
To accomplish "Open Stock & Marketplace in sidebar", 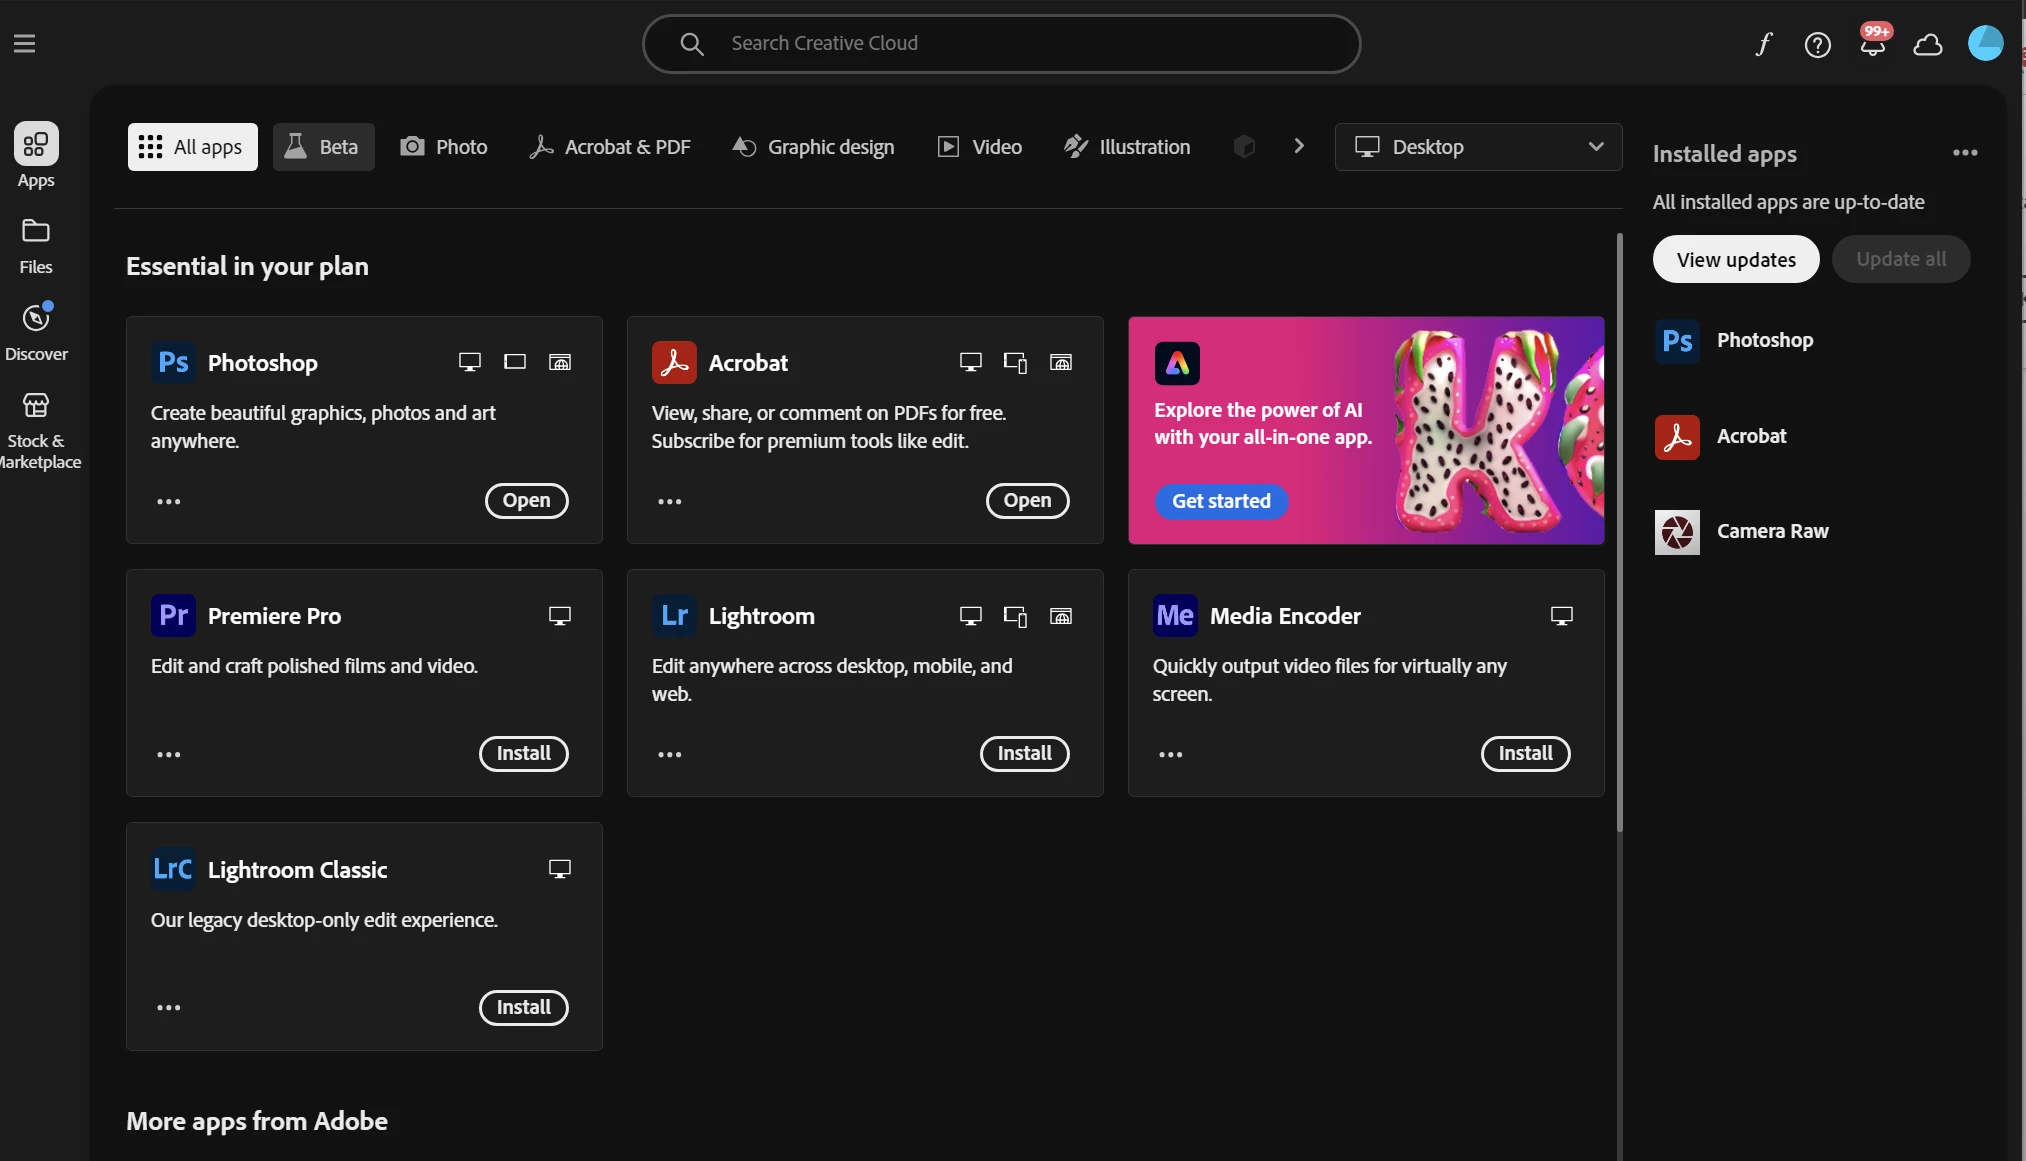I will click(36, 430).
